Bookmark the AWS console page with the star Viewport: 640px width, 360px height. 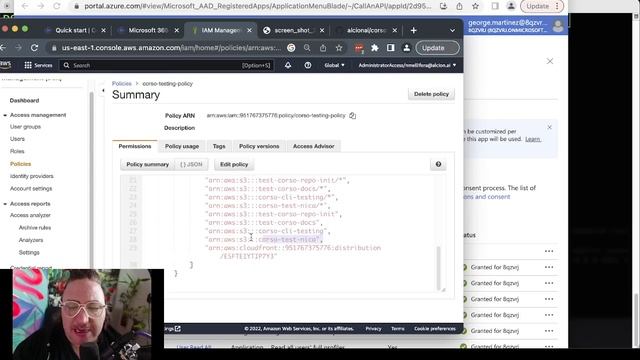click(339, 48)
